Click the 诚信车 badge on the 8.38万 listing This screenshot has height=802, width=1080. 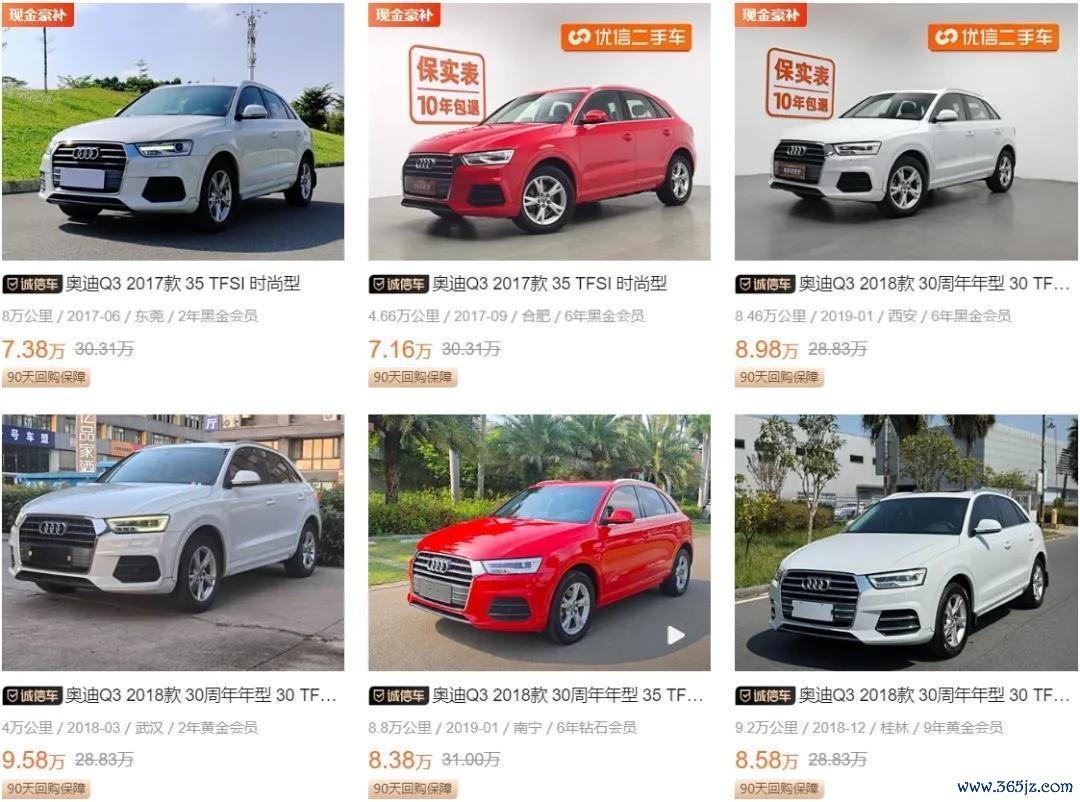point(399,696)
